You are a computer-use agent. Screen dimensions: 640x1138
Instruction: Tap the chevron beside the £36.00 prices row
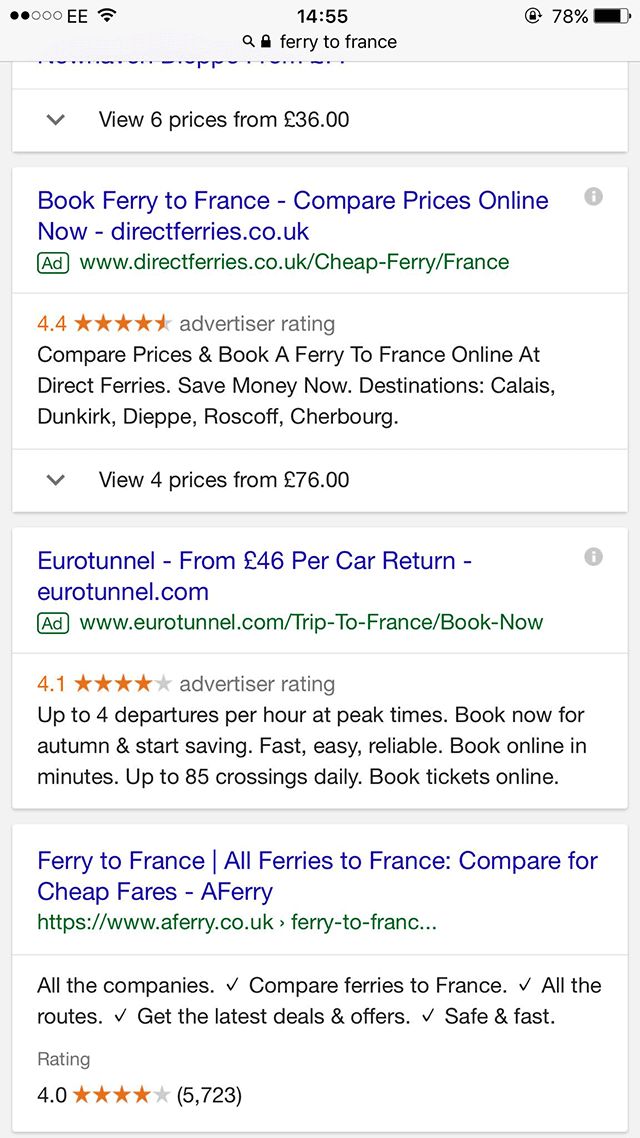[56, 118]
